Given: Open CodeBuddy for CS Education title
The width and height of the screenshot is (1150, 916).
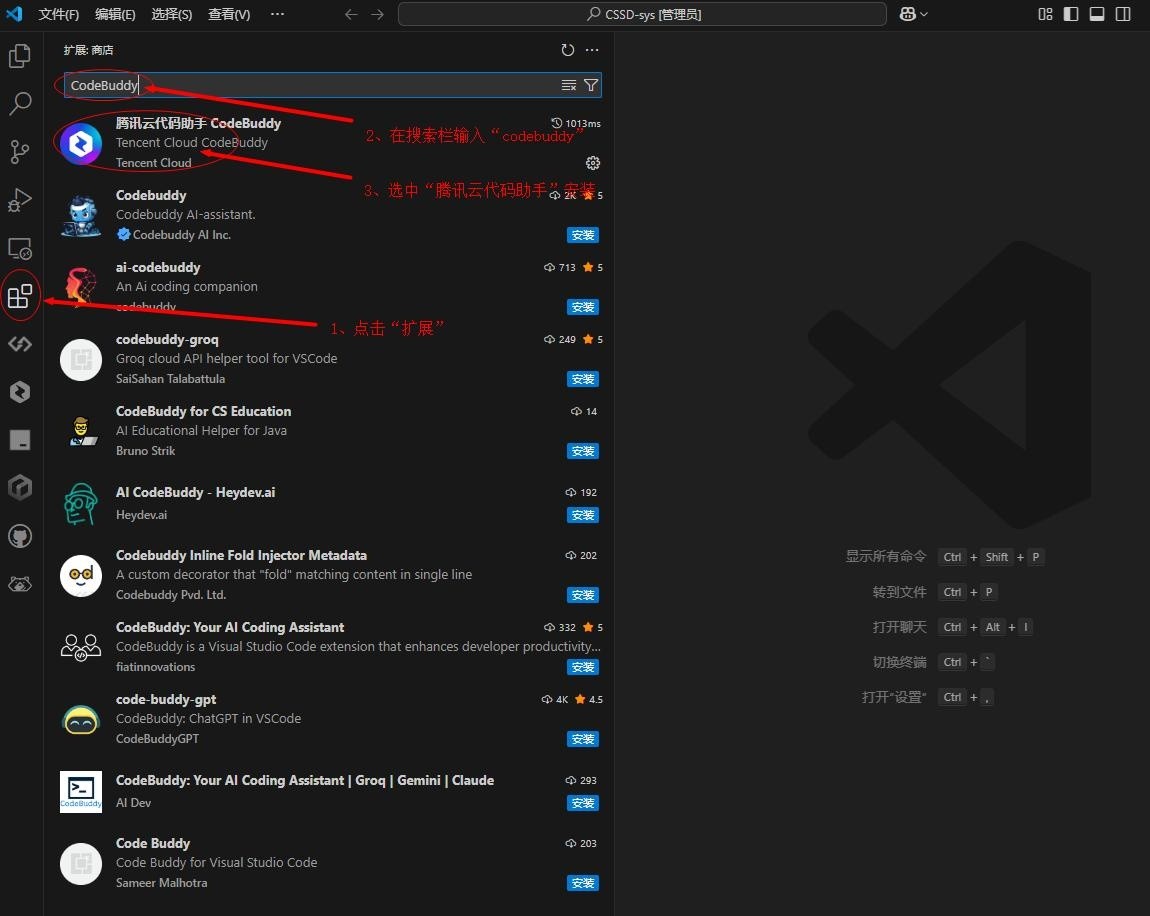Looking at the screenshot, I should click(x=203, y=411).
